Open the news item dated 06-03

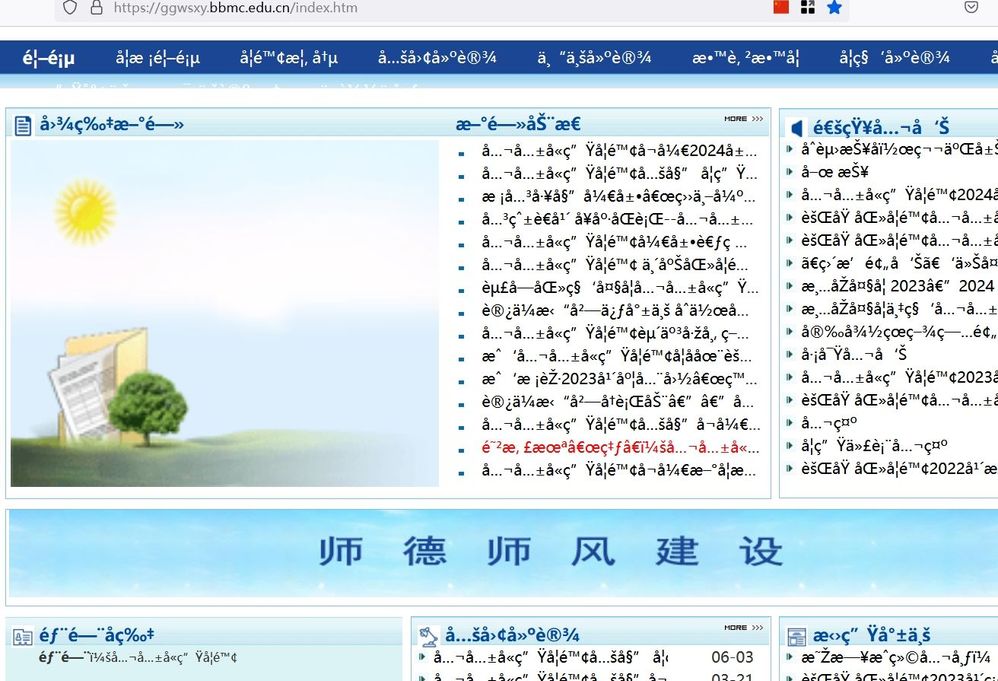pos(550,658)
